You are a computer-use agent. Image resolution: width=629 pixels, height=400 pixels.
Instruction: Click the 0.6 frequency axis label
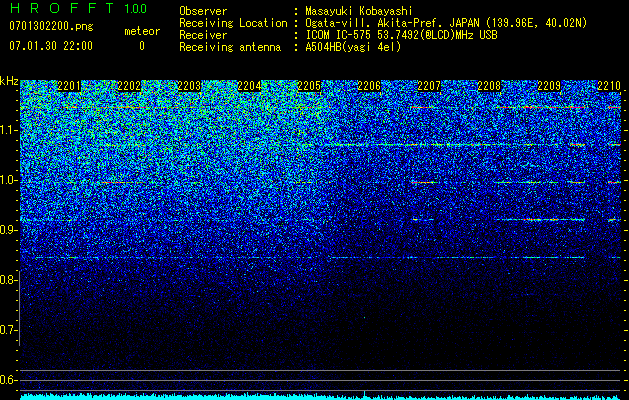pos(8,380)
